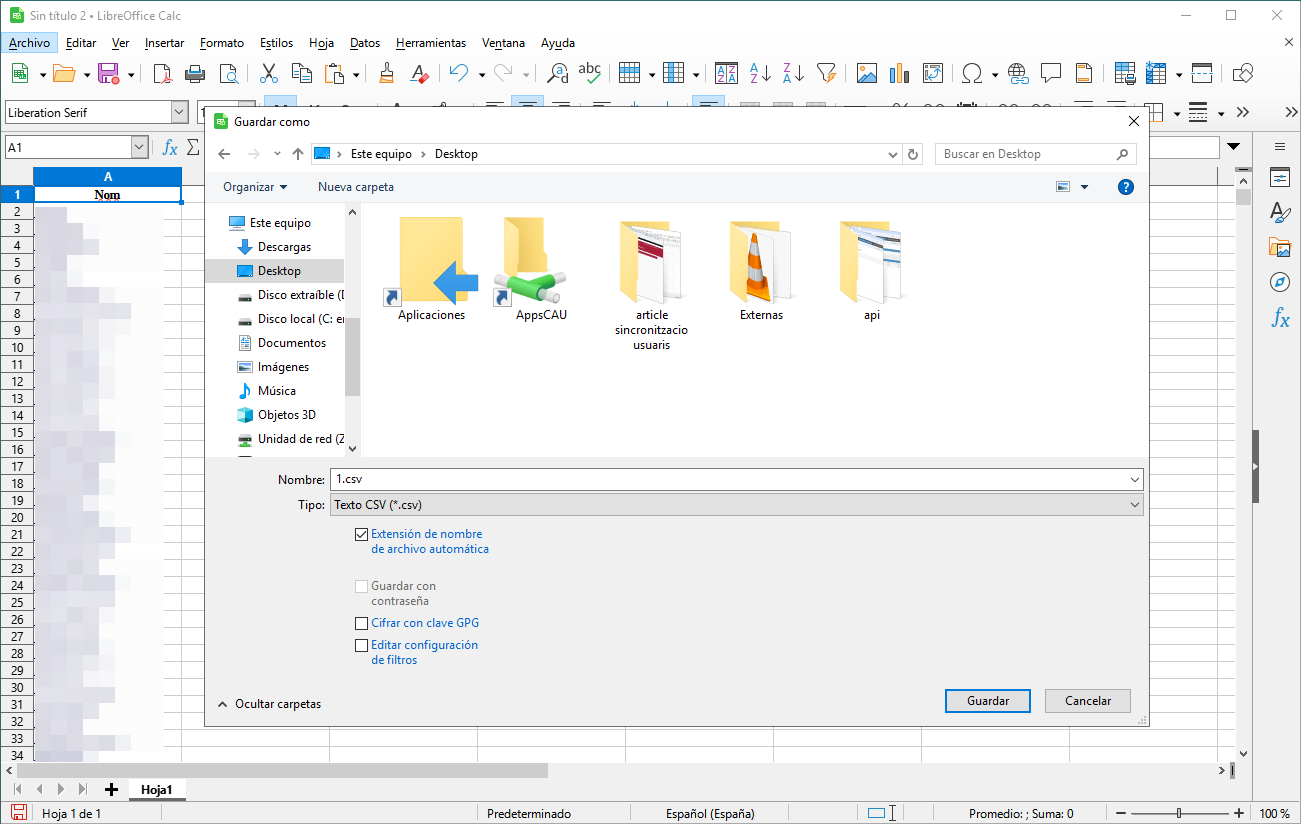This screenshot has width=1301, height=824.
Task: Open the Paste options dropdown arrow
Action: [356, 74]
